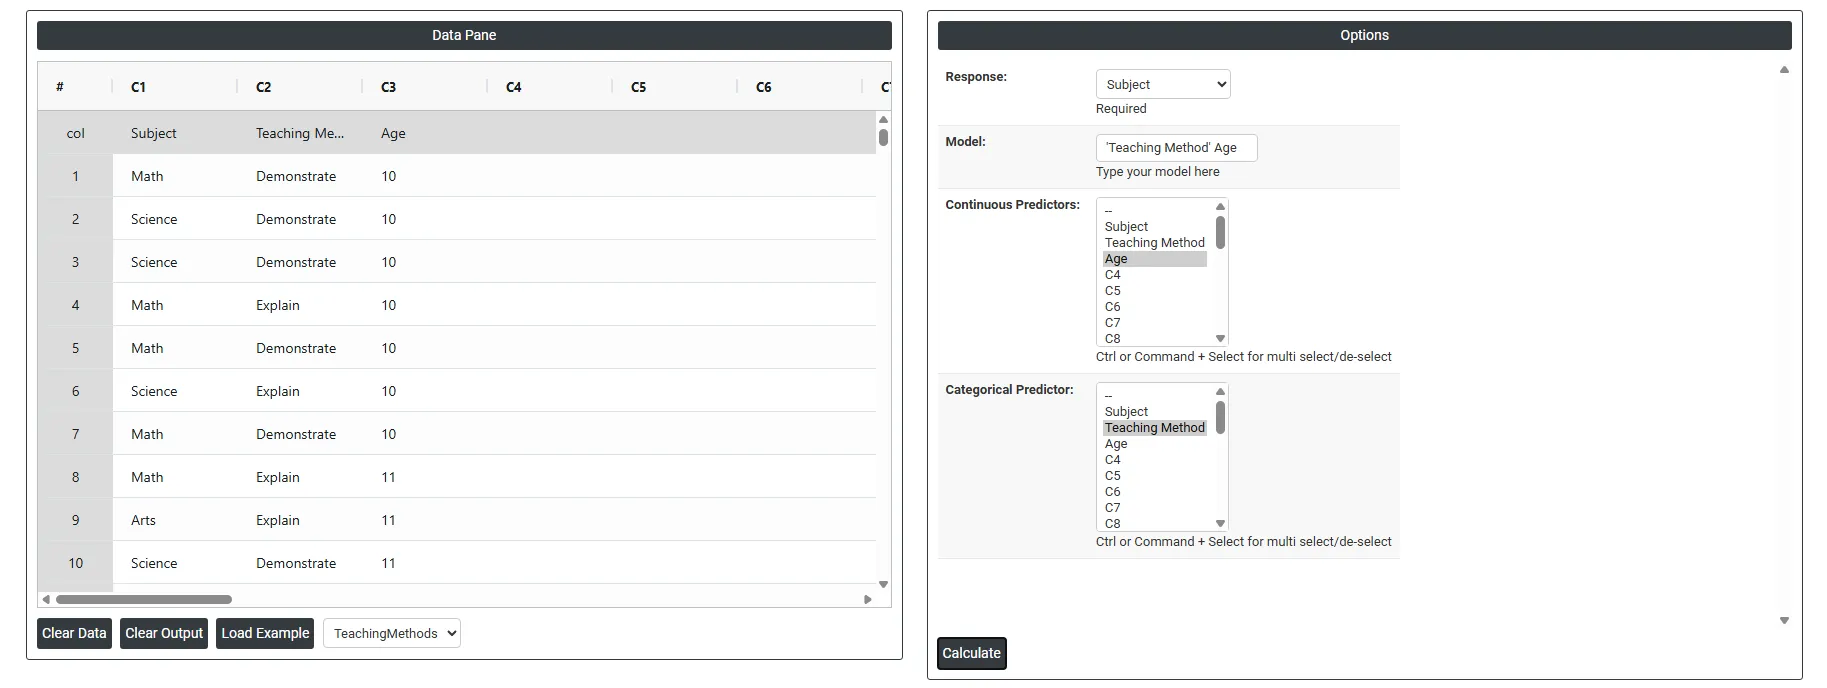The height and width of the screenshot is (688, 1827).
Task: Click data table scroll-right arrow
Action: coord(867,600)
